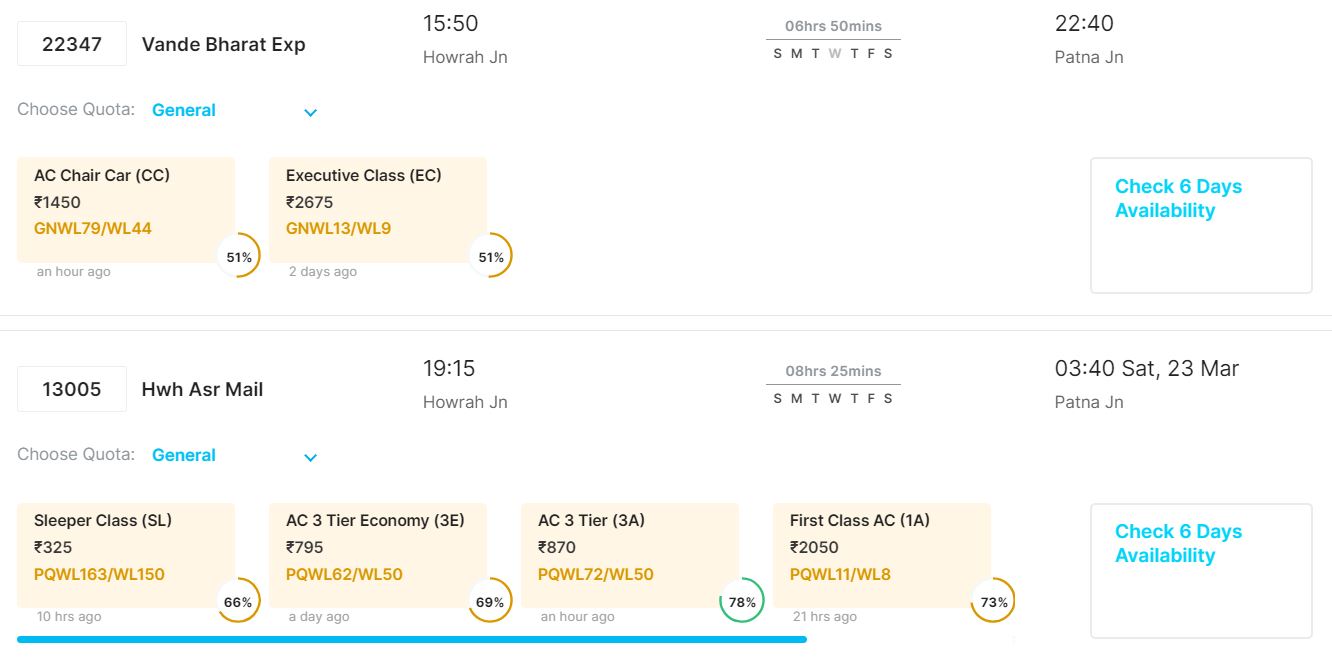Click the train number 13005 box
Viewport: 1332px width, 659px height.
(72, 389)
